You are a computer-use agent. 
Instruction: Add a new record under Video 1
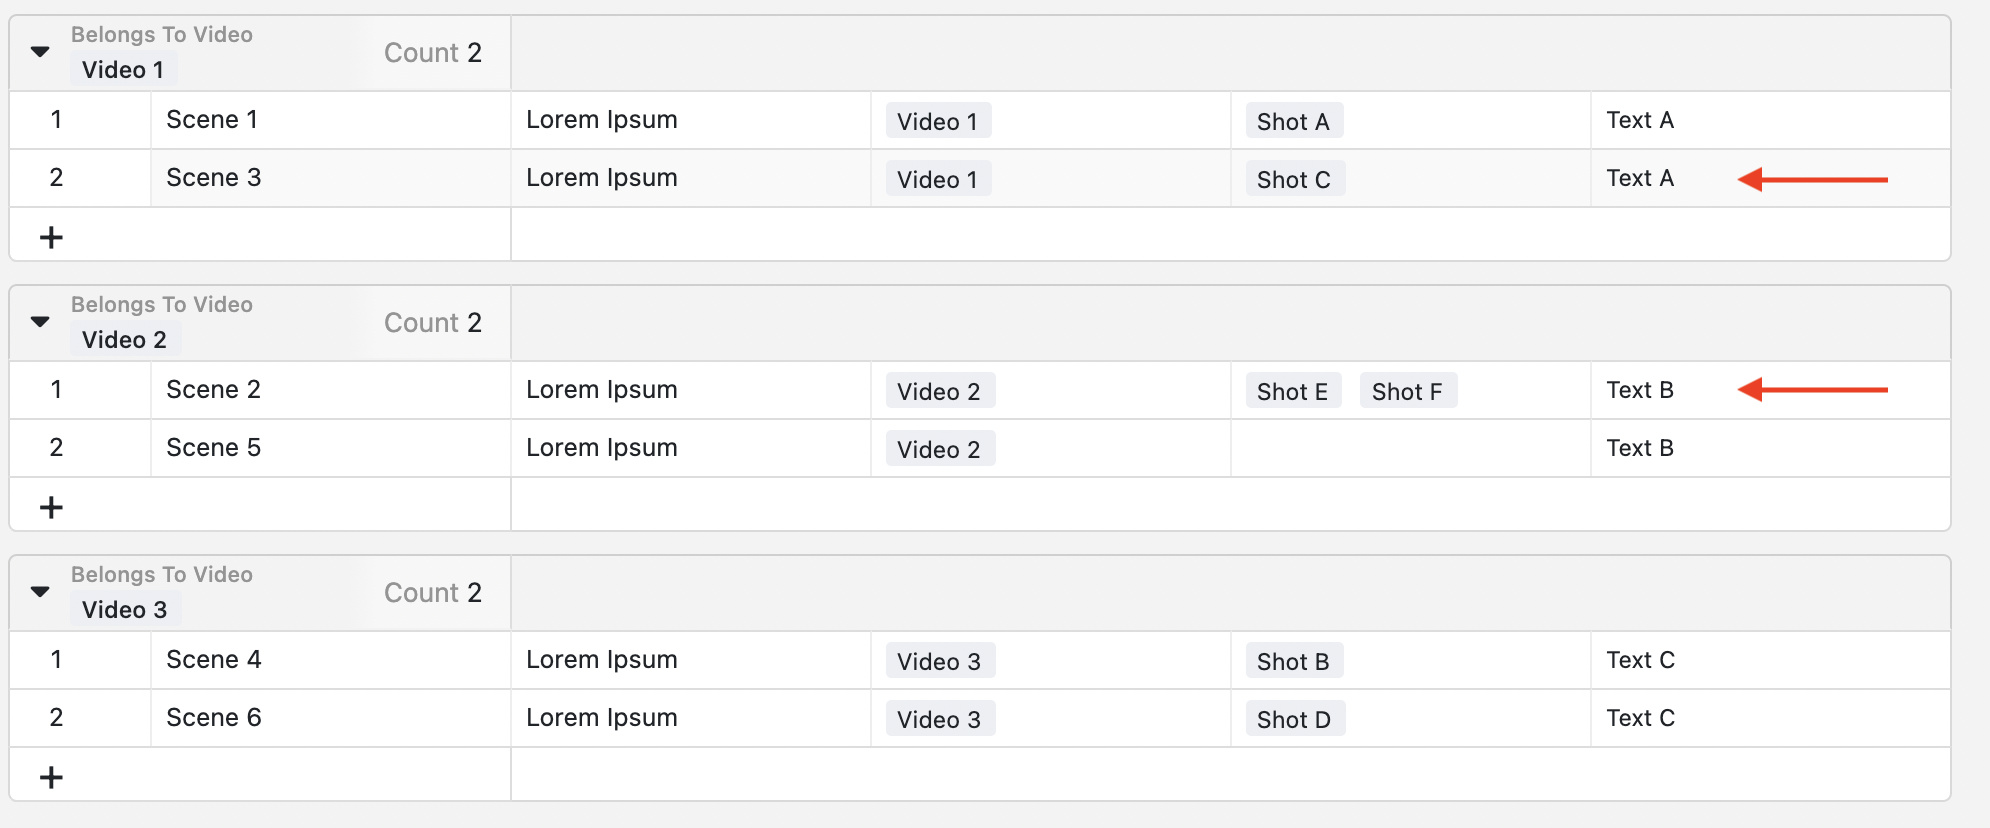click(51, 237)
